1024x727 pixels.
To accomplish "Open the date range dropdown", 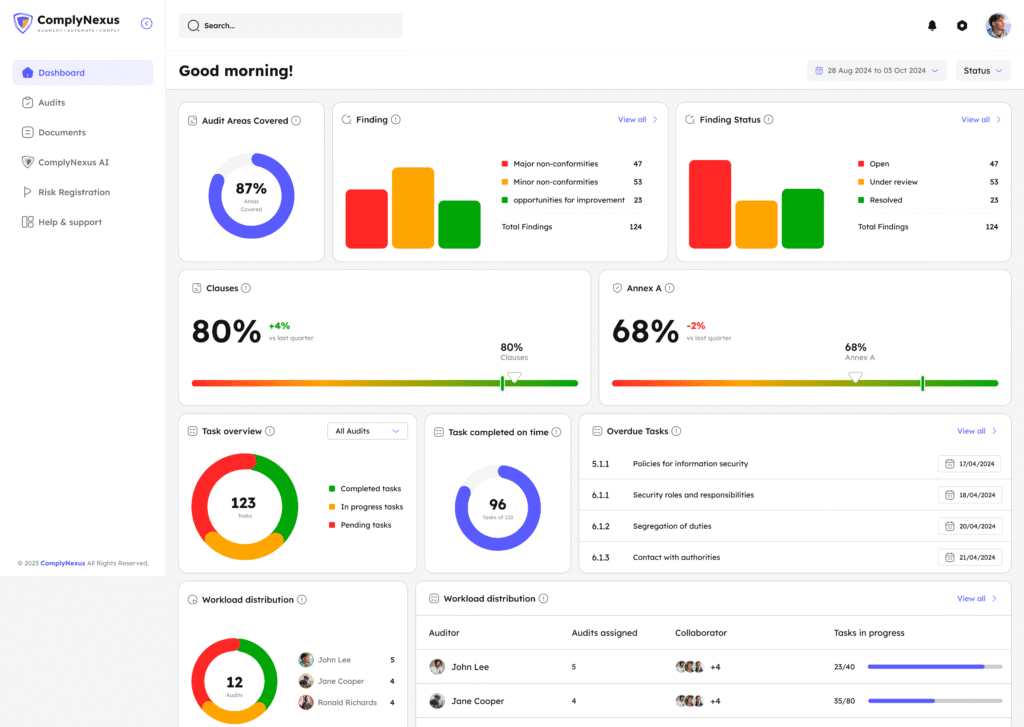I will [x=876, y=71].
